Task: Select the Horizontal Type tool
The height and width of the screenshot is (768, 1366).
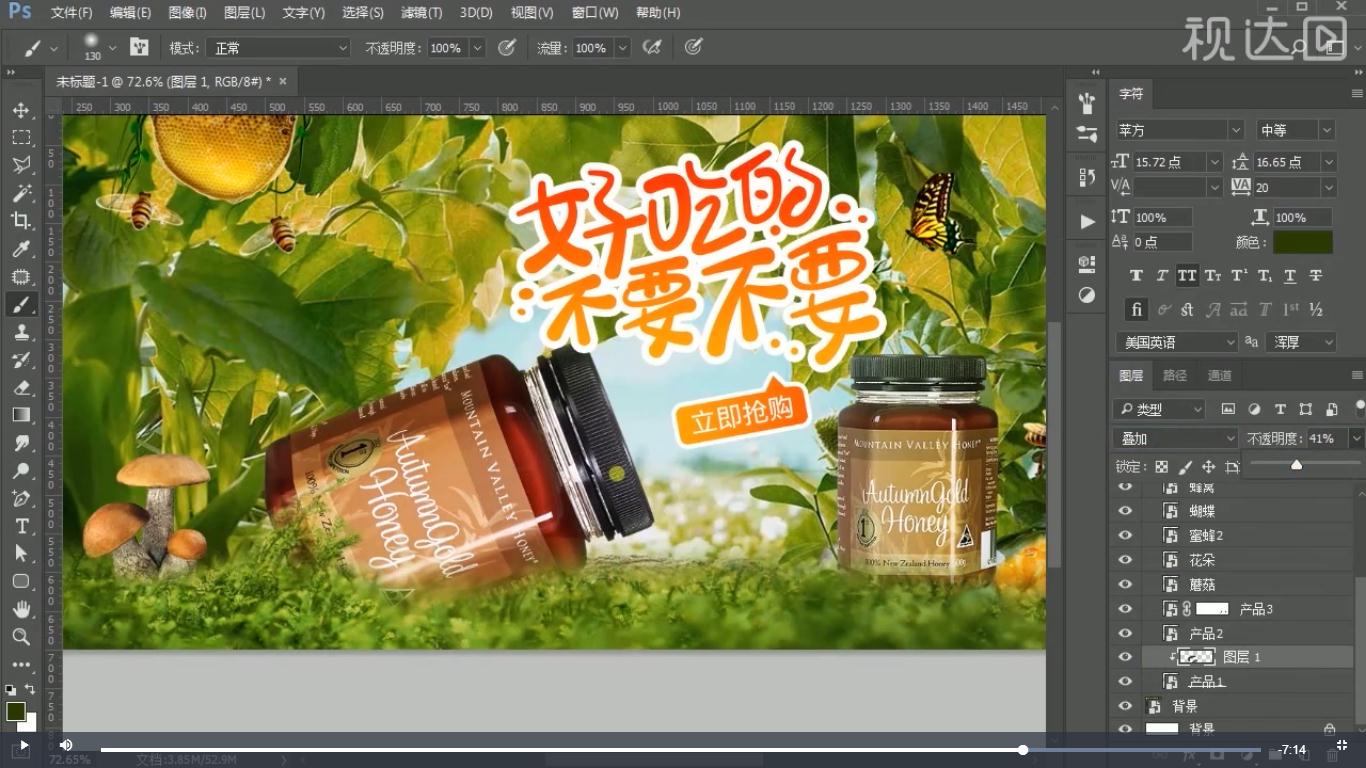Action: [x=22, y=525]
